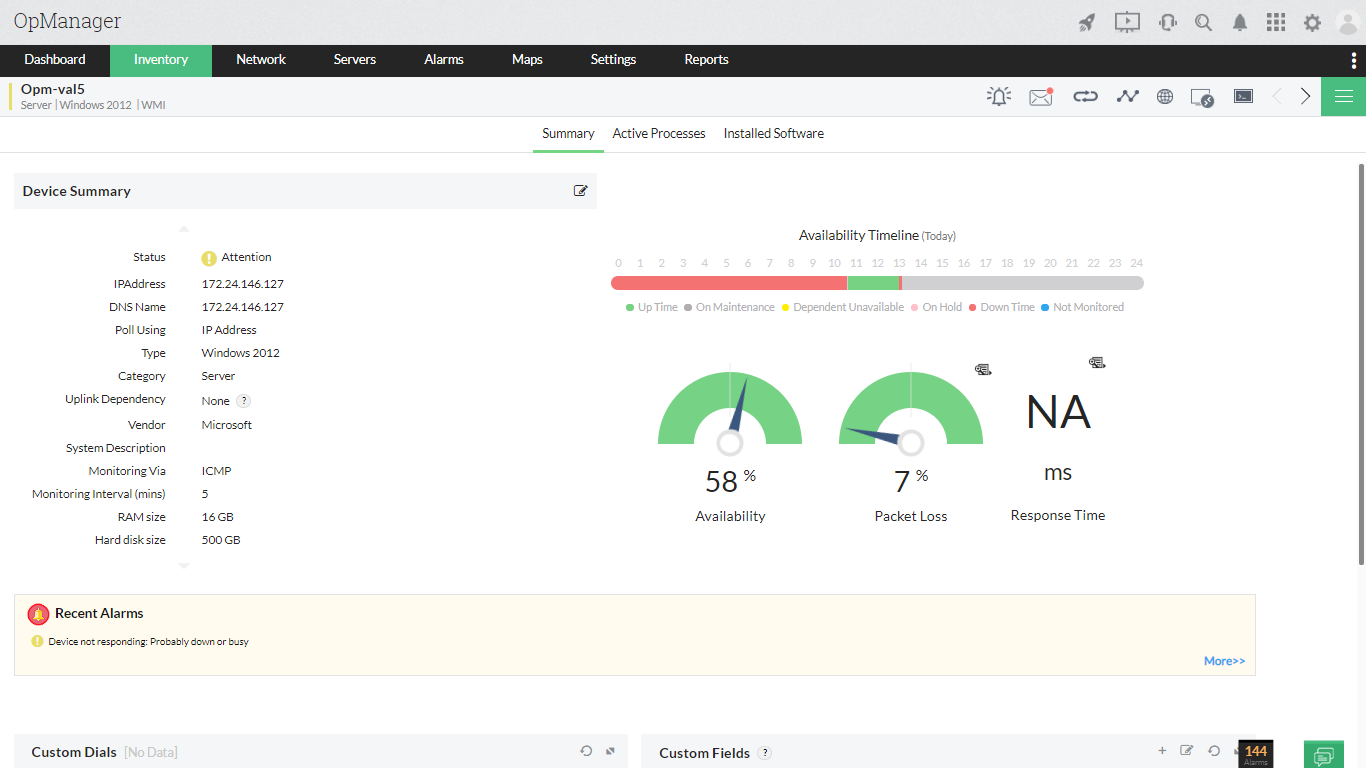Image resolution: width=1366 pixels, height=768 pixels.
Task: Open the green chat support button
Action: (1324, 754)
